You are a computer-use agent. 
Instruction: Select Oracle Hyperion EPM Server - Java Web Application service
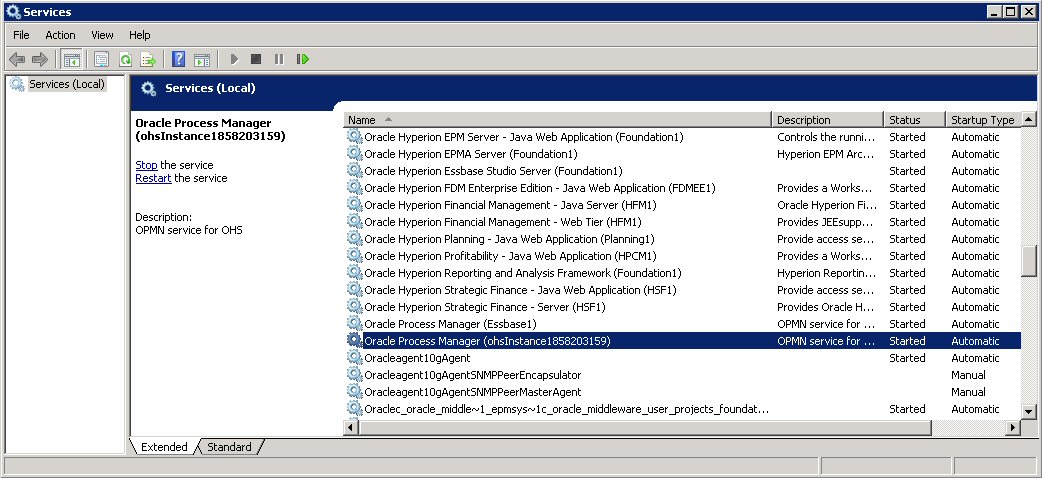(524, 137)
